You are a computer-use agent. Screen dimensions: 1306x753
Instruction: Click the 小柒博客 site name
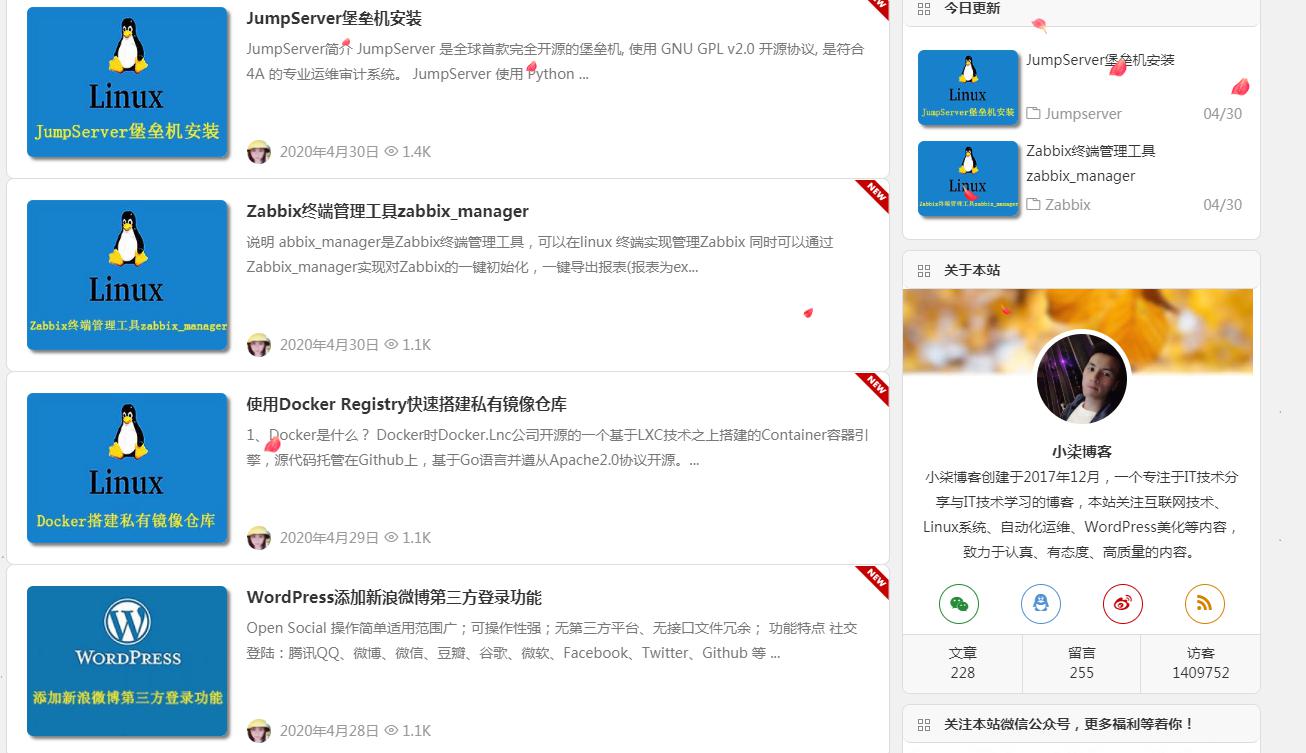coord(1081,452)
